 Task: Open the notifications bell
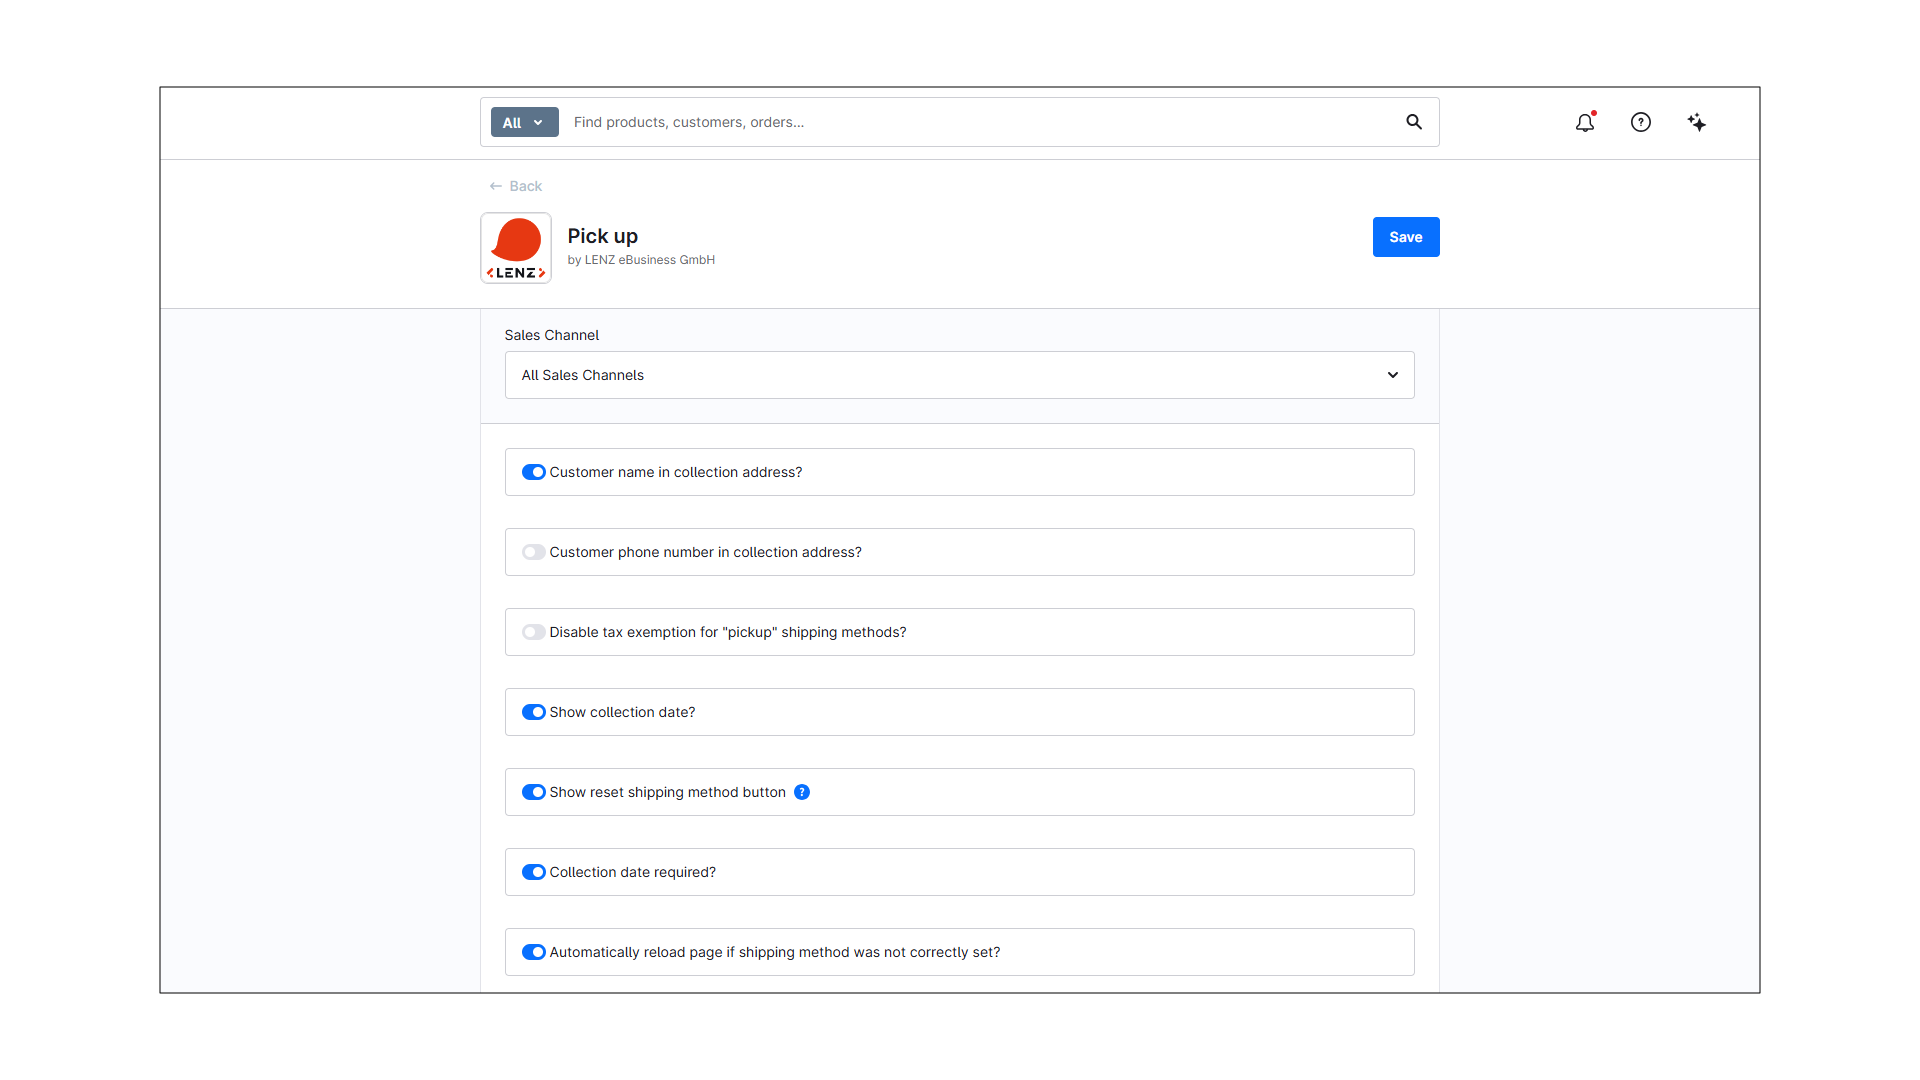click(x=1585, y=122)
